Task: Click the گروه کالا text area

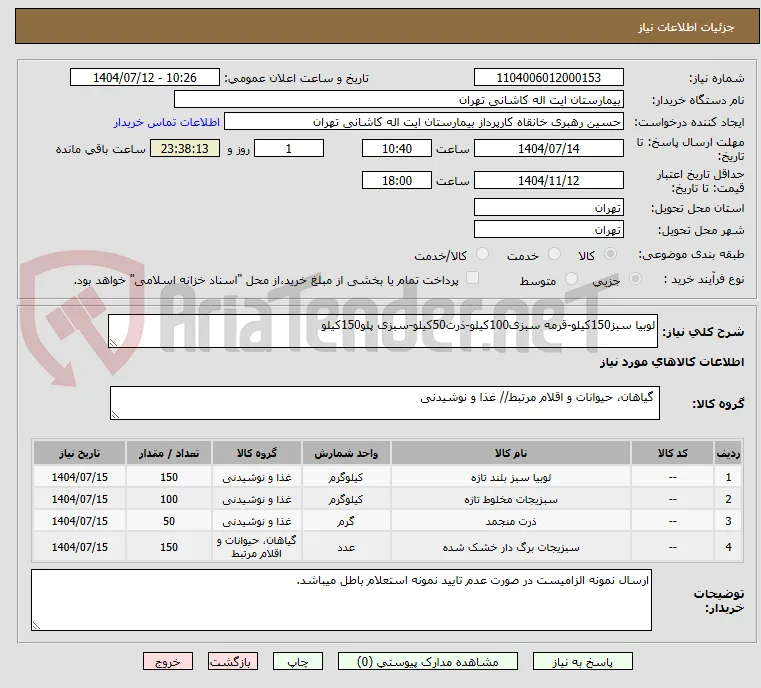Action: (x=384, y=403)
